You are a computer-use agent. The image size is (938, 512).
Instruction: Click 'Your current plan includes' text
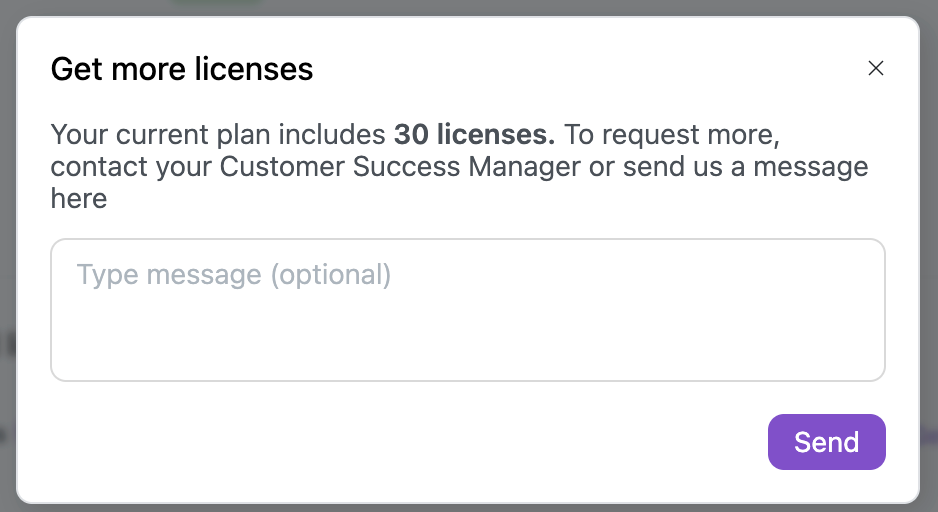click(218, 134)
